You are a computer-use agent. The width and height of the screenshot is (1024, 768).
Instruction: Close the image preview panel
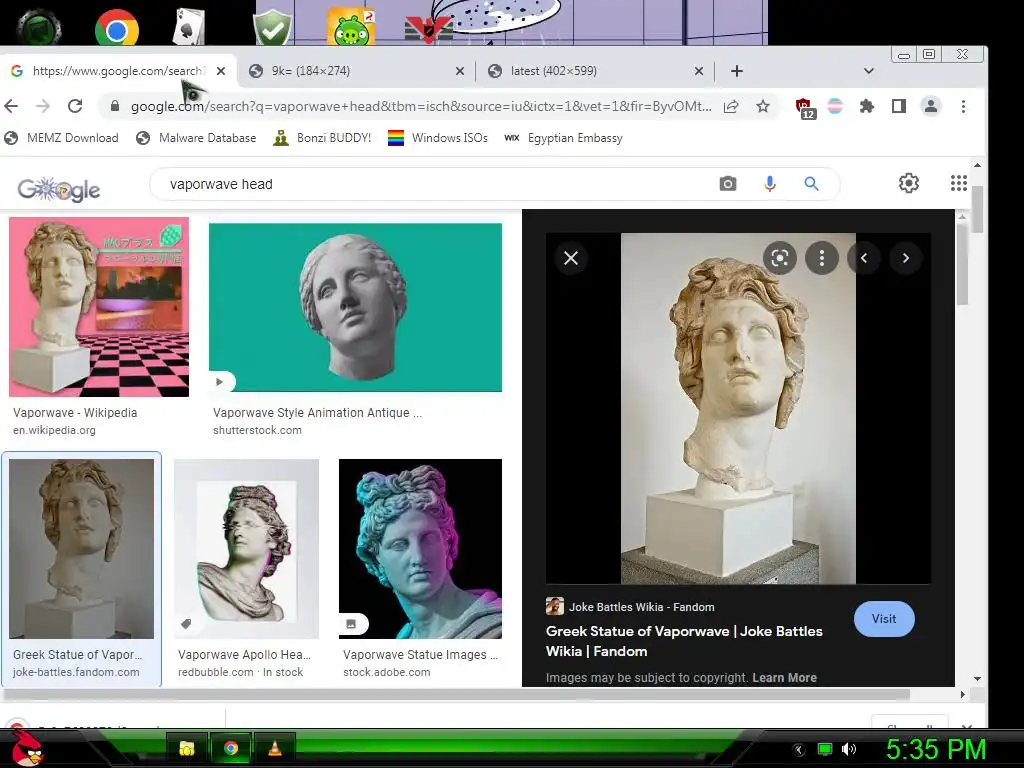[x=571, y=258]
